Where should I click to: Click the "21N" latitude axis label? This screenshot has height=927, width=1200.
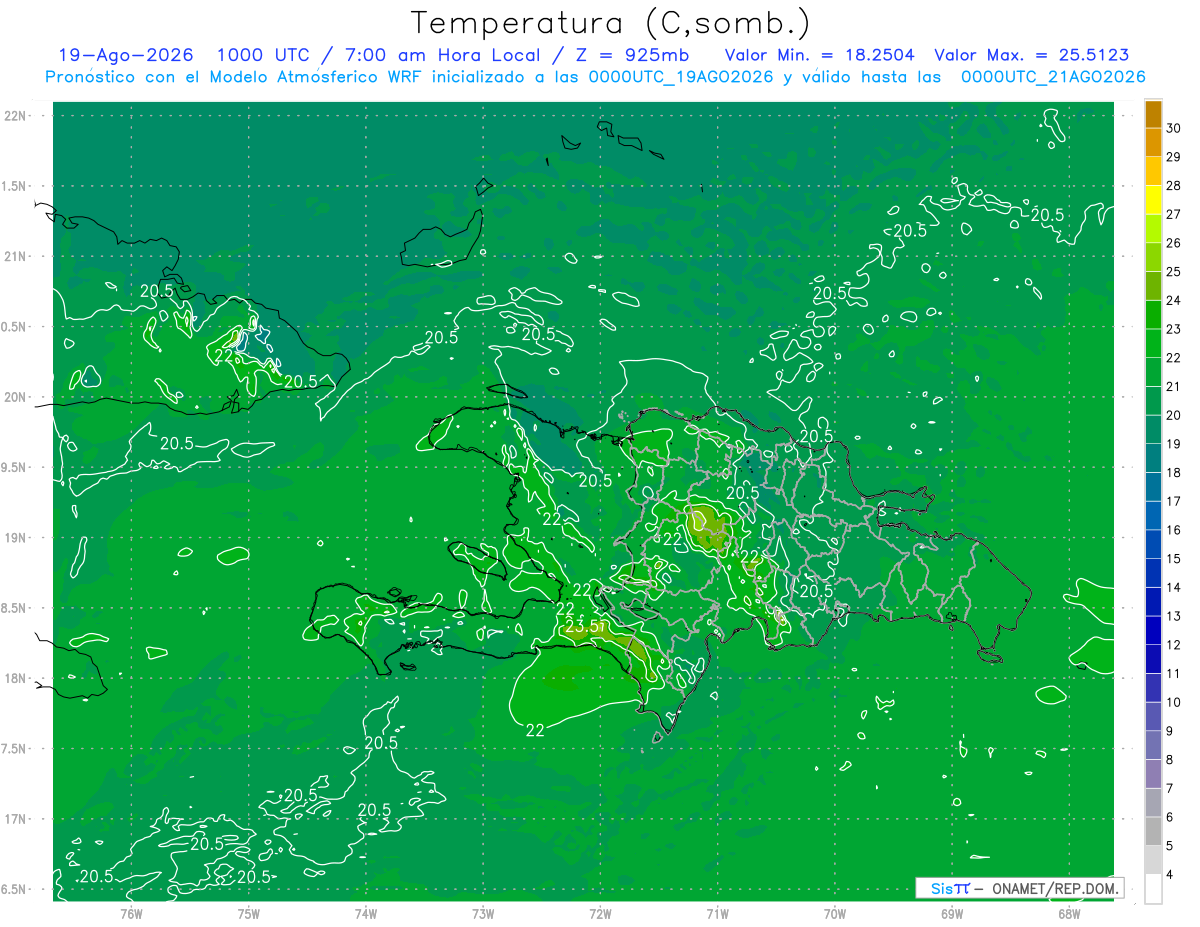pyautogui.click(x=15, y=257)
